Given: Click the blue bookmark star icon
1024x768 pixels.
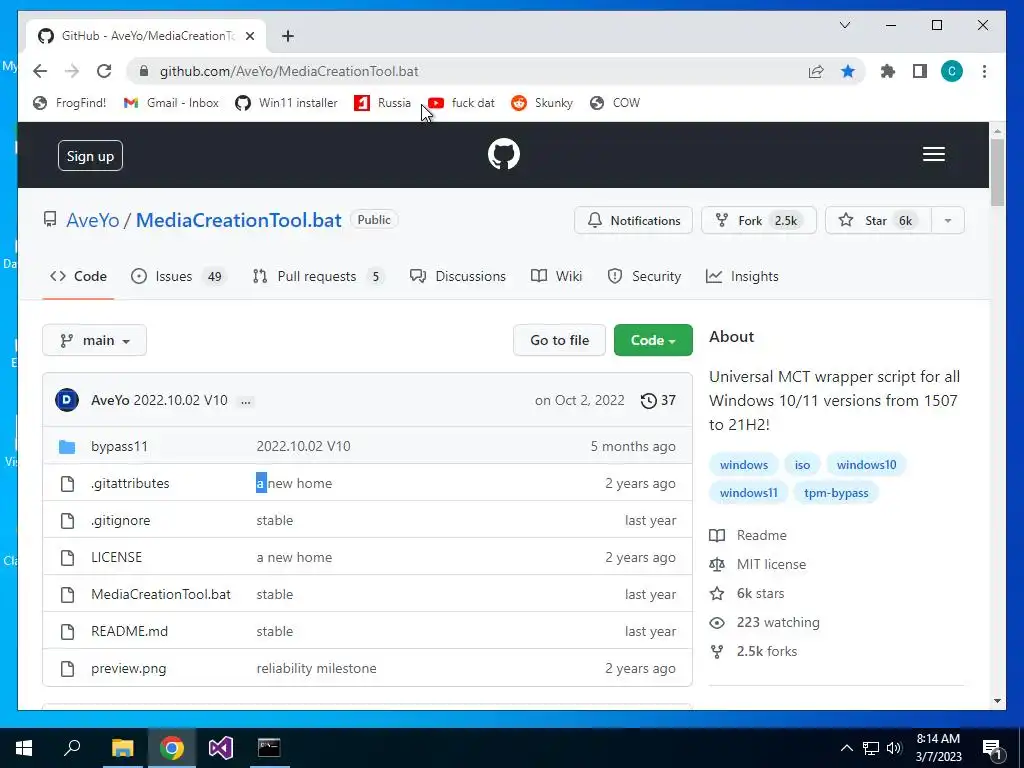Looking at the screenshot, I should point(848,71).
